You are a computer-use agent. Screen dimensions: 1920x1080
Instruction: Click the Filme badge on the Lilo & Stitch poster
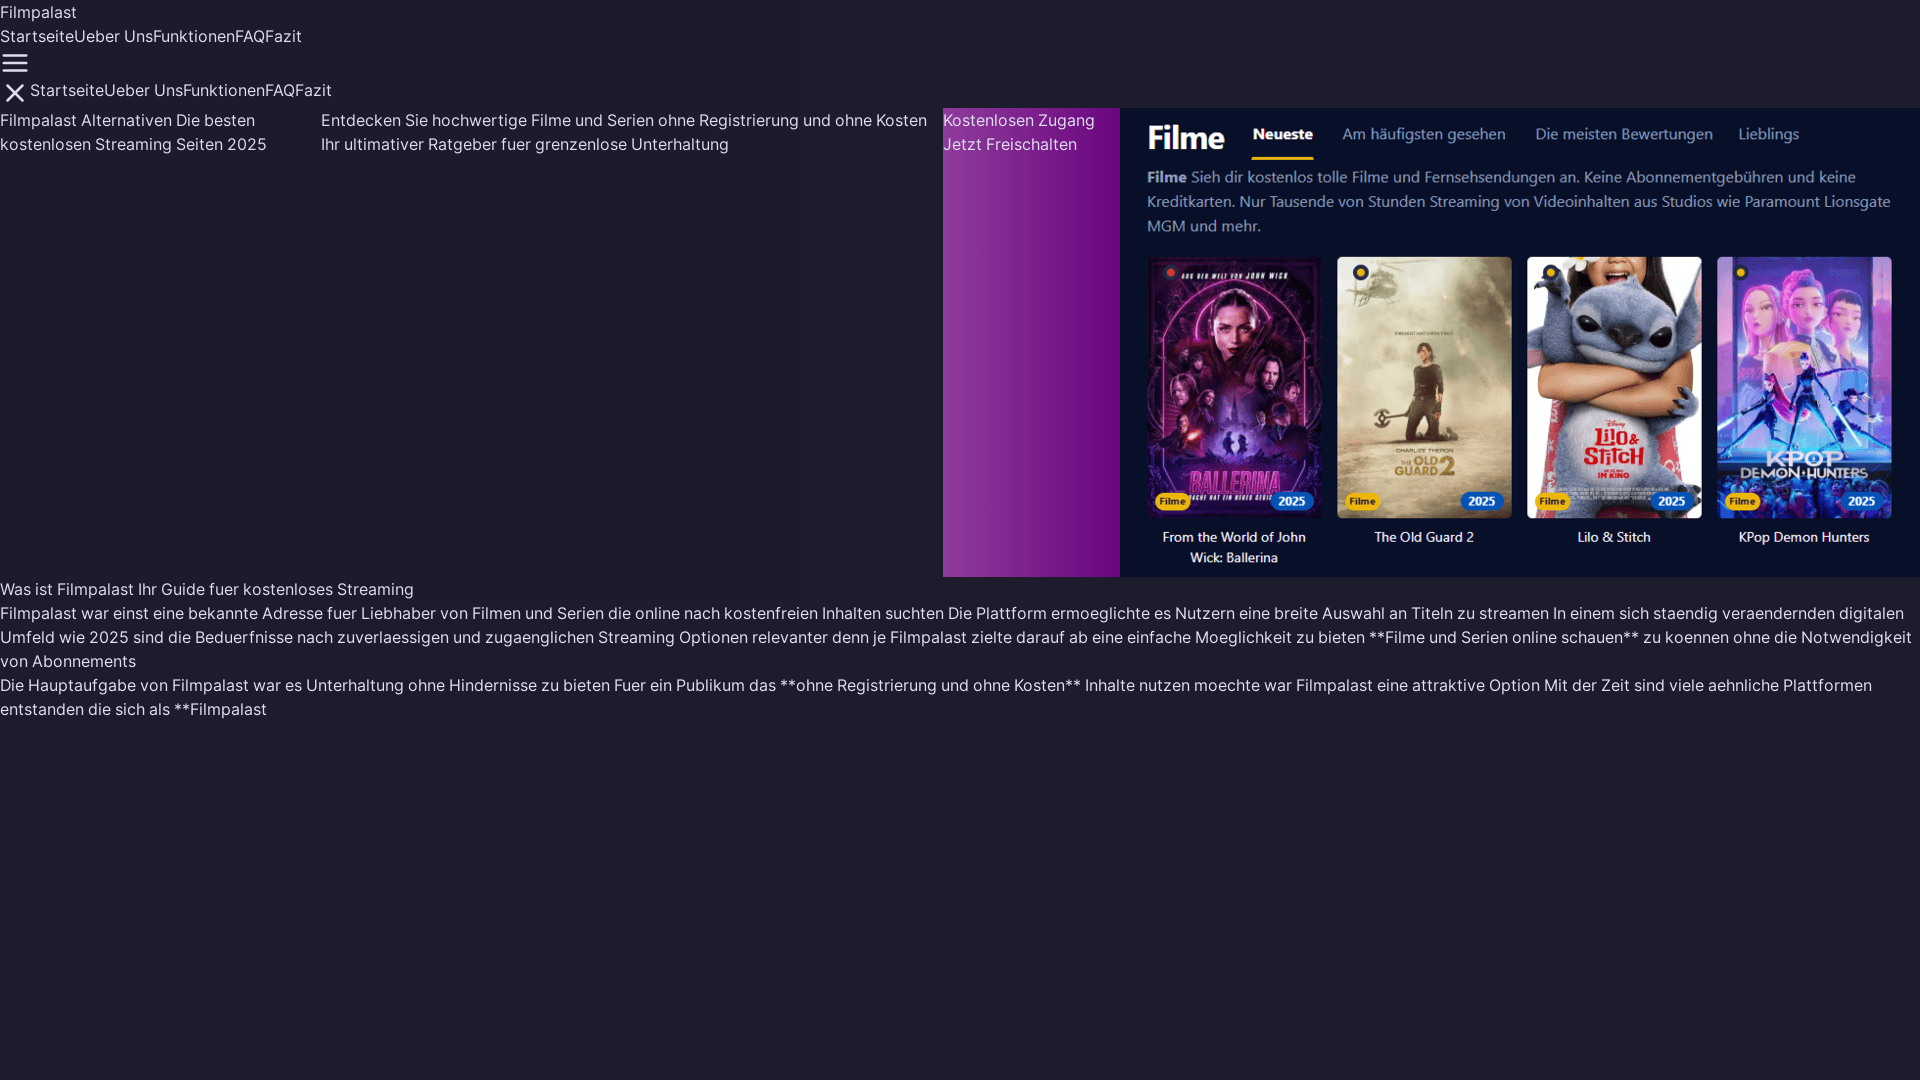(1552, 501)
